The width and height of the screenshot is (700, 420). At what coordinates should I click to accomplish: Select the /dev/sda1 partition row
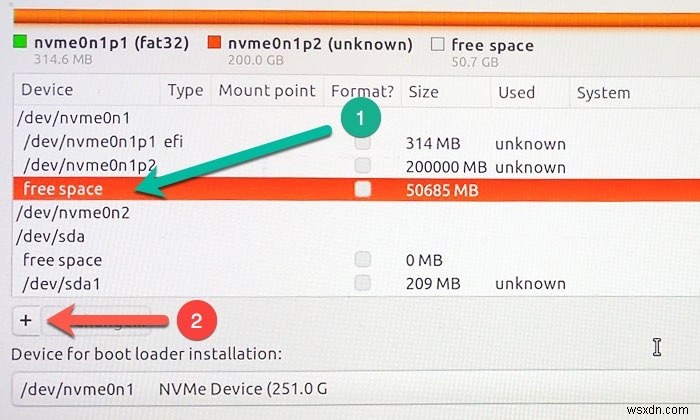click(x=62, y=283)
